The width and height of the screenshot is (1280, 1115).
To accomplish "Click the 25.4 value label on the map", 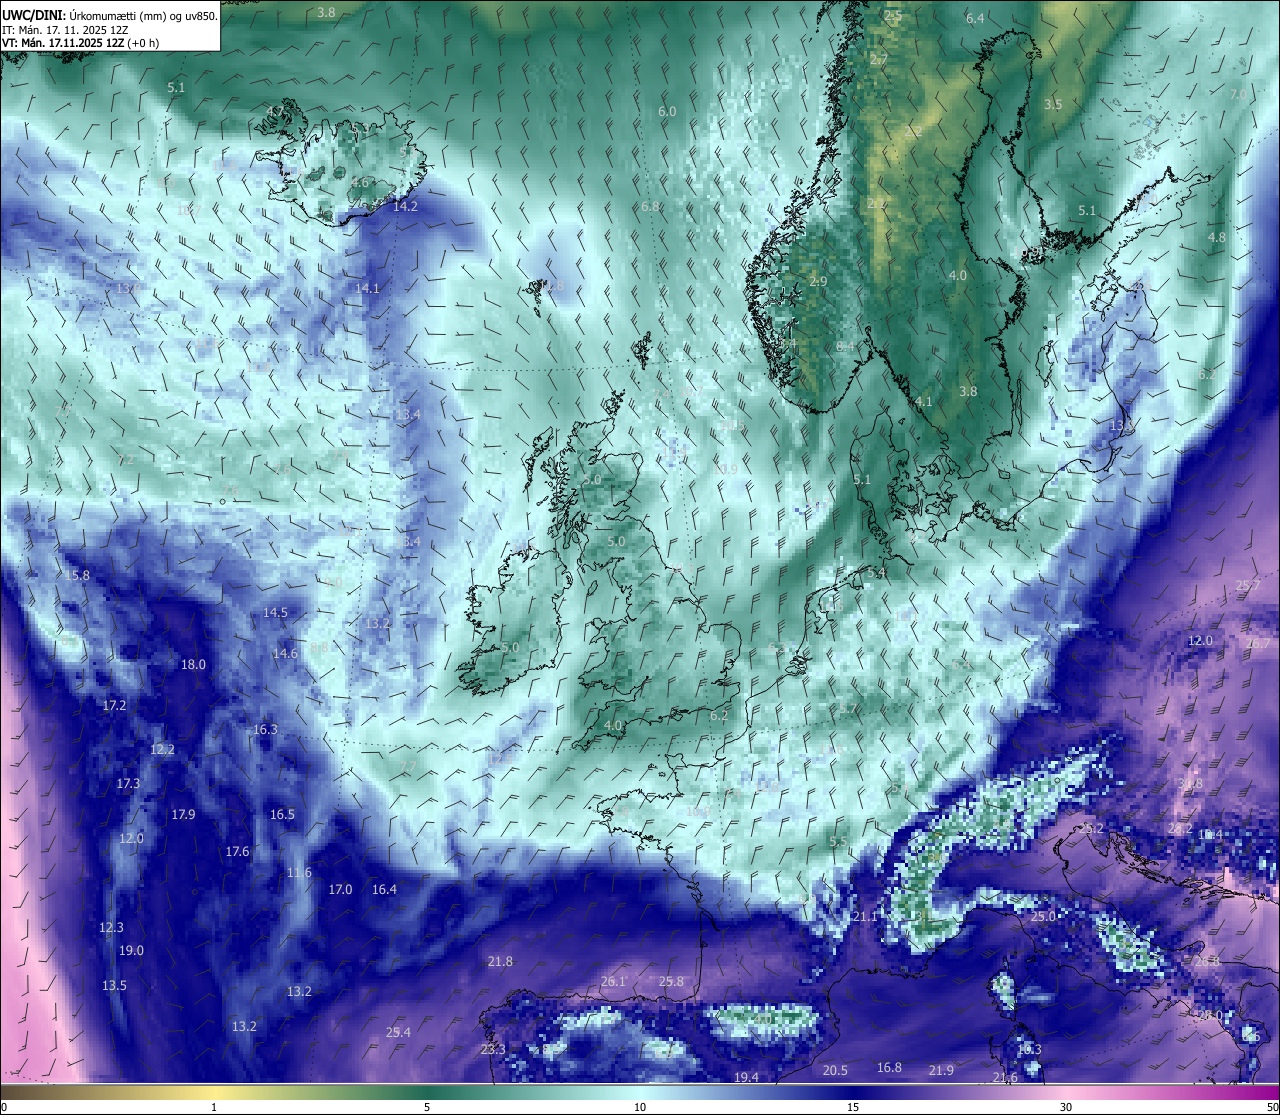I will pos(398,1033).
